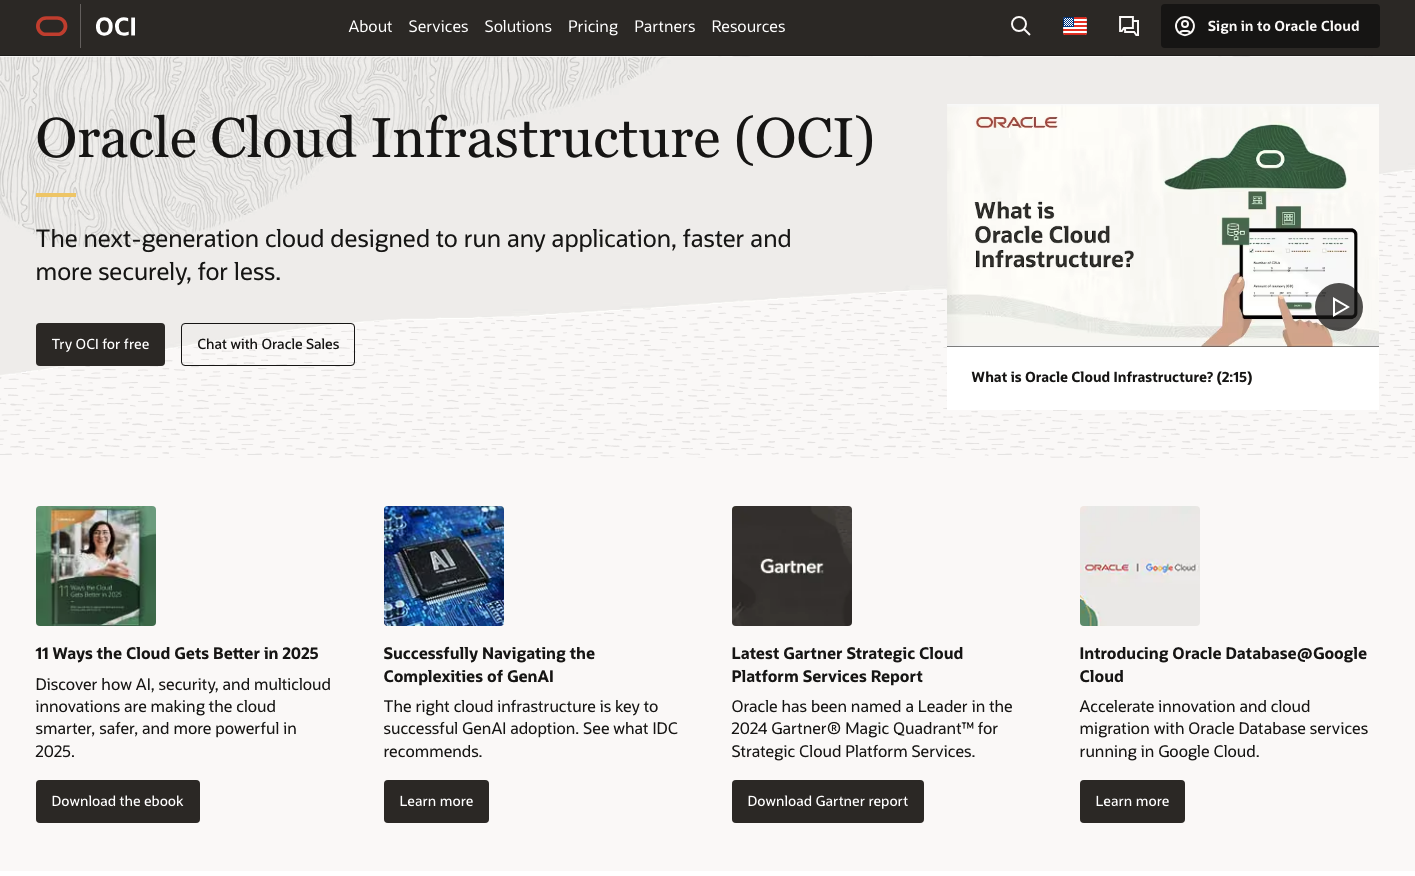Image resolution: width=1415 pixels, height=876 pixels.
Task: Open the Resources menu
Action: click(748, 26)
